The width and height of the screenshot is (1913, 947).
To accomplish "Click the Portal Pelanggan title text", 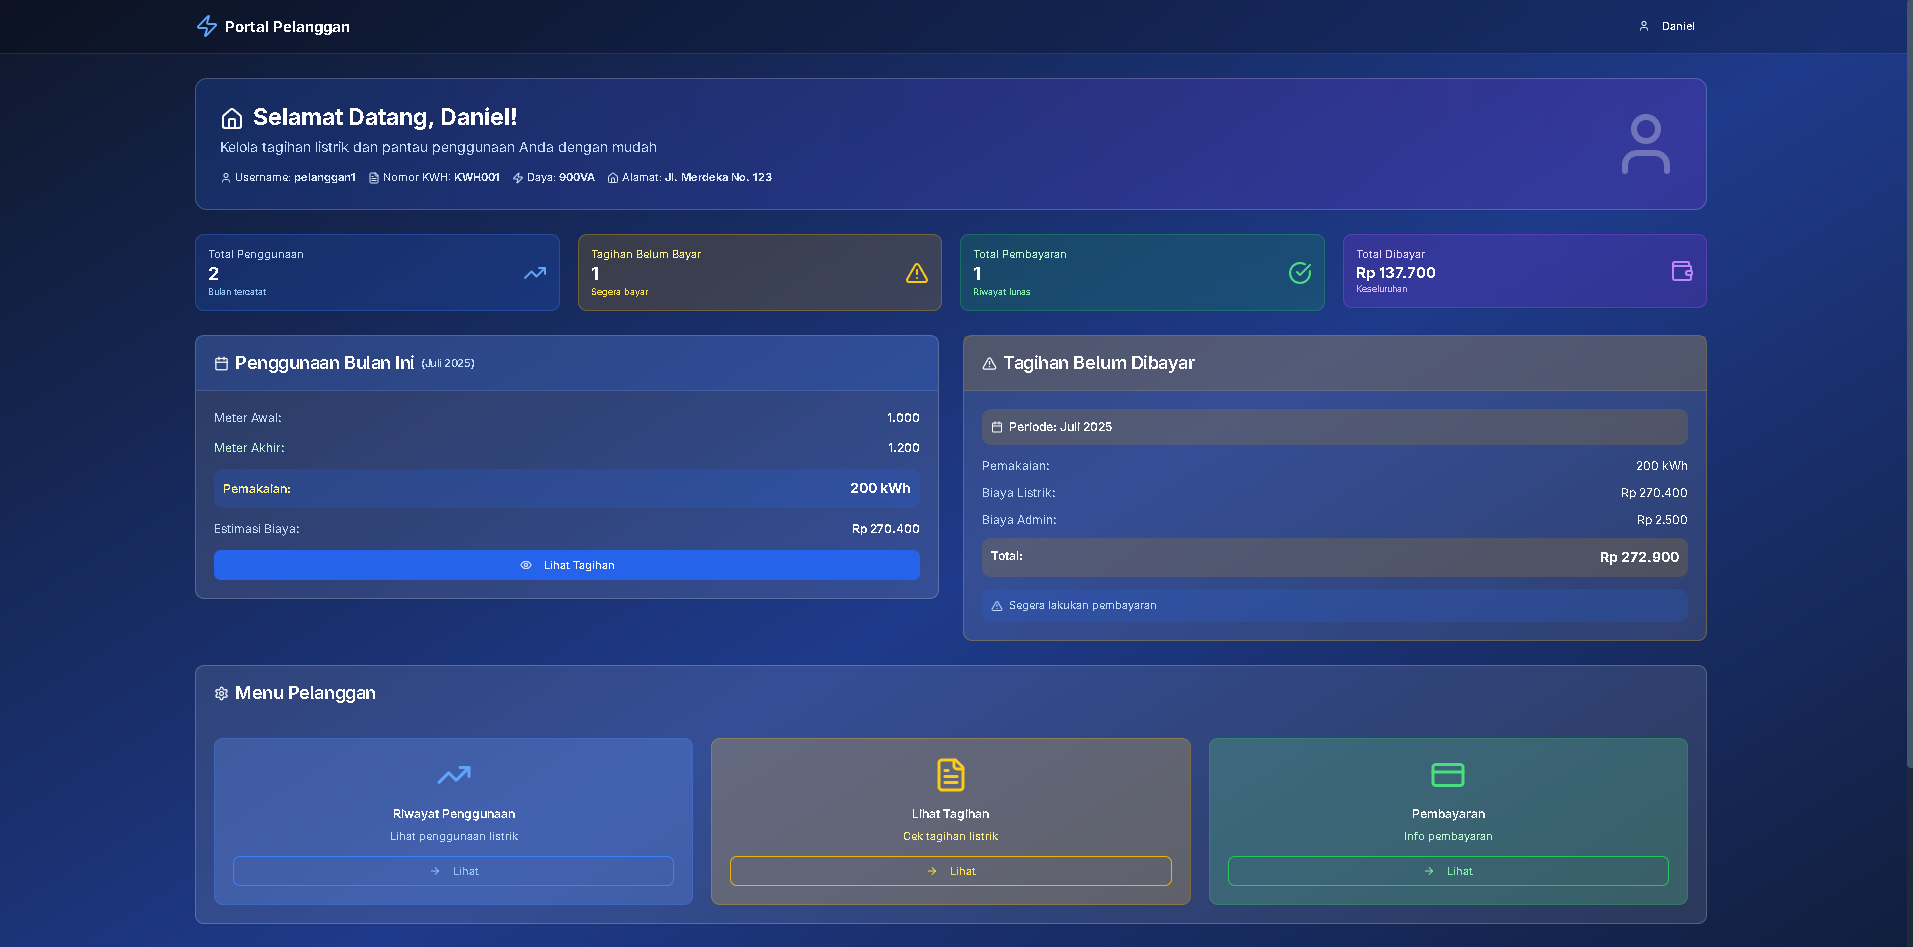I will (287, 27).
